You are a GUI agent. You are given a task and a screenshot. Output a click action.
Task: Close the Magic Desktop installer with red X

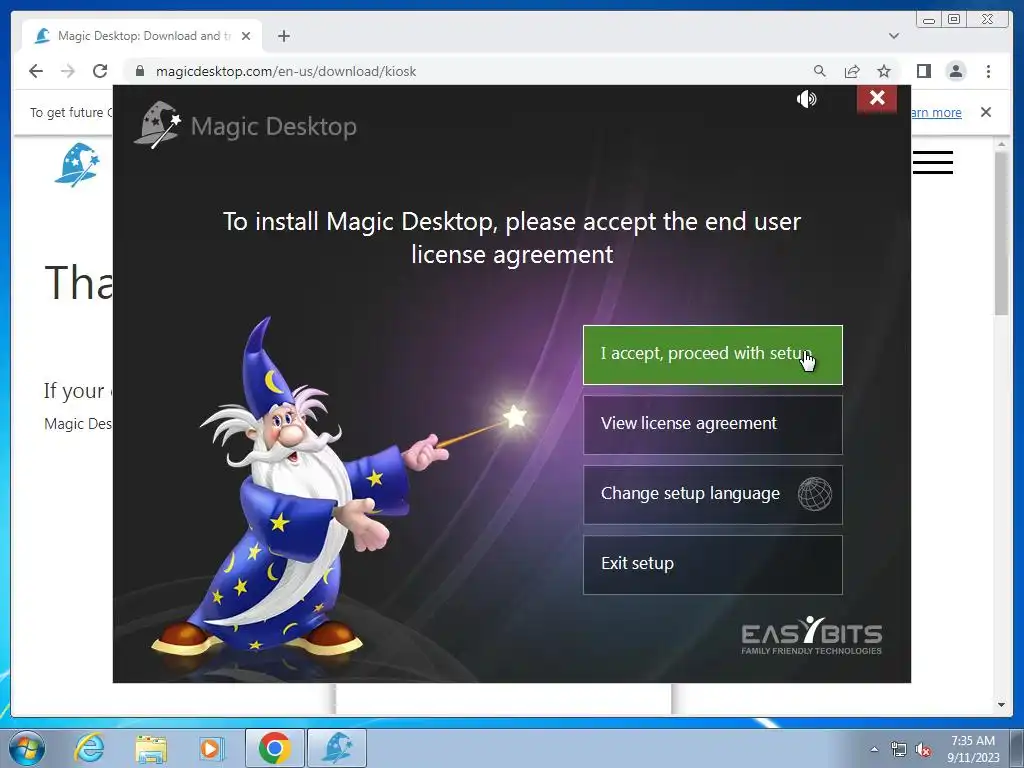click(877, 98)
